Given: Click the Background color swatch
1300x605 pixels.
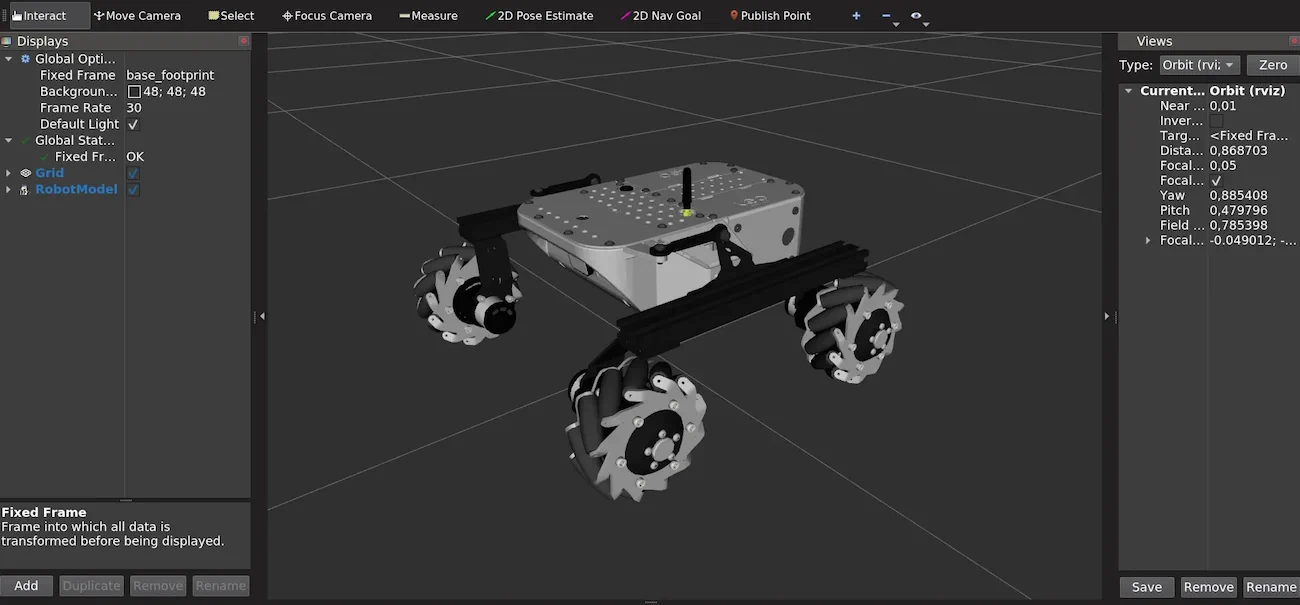Looking at the screenshot, I should tap(134, 92).
